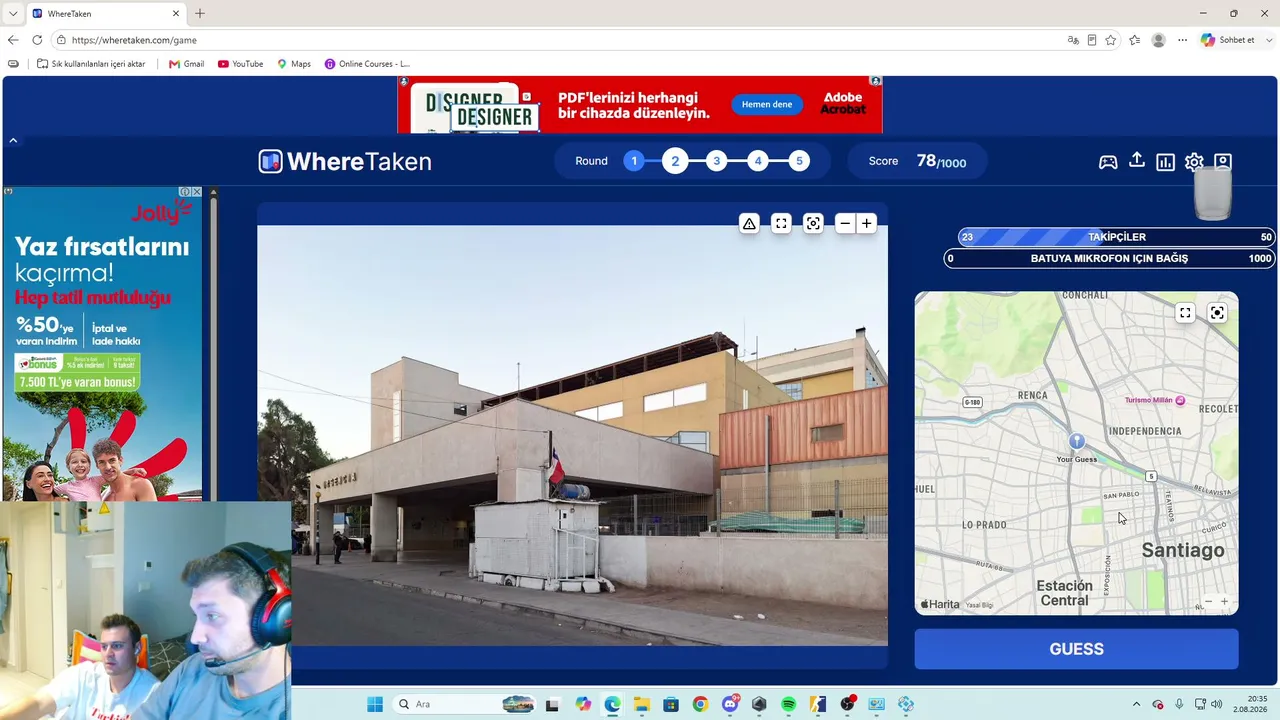
Task: Click the Santiago label on the map
Action: (x=1183, y=550)
